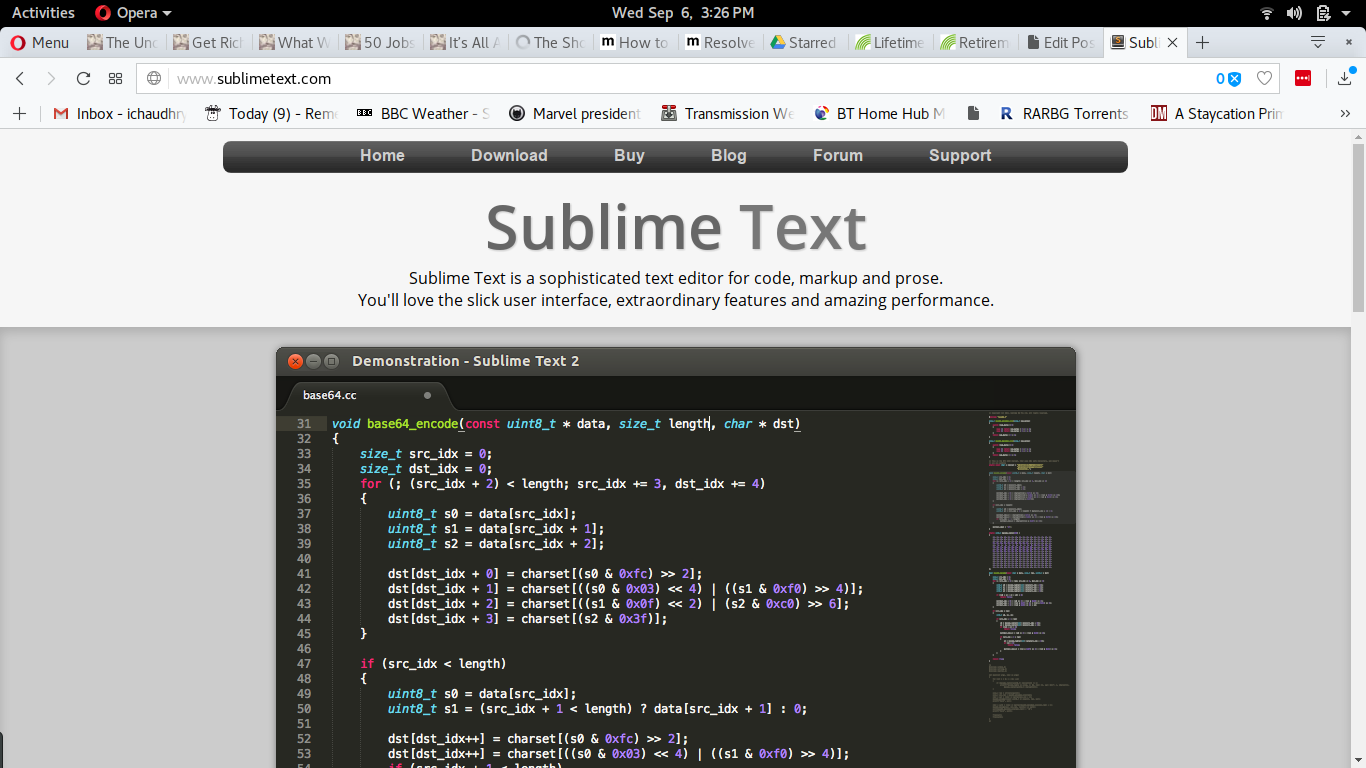This screenshot has height=768, width=1366.
Task: Switch to the "It's All A" tab
Action: tap(465, 42)
